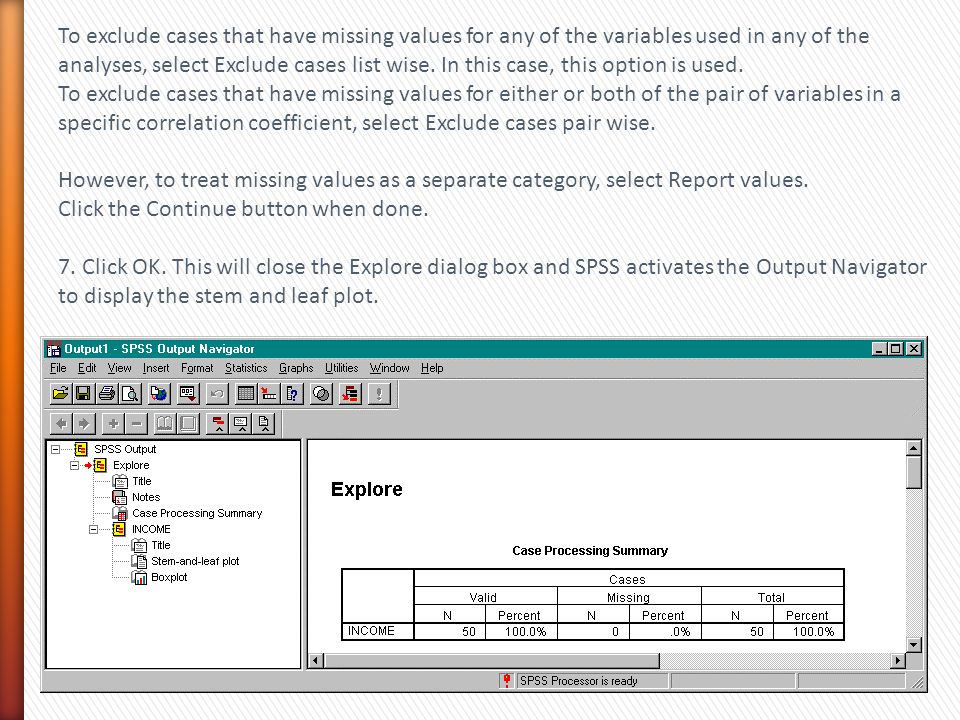This screenshot has width=960, height=720.
Task: Click the vertical scrollbar thumb
Action: click(913, 472)
